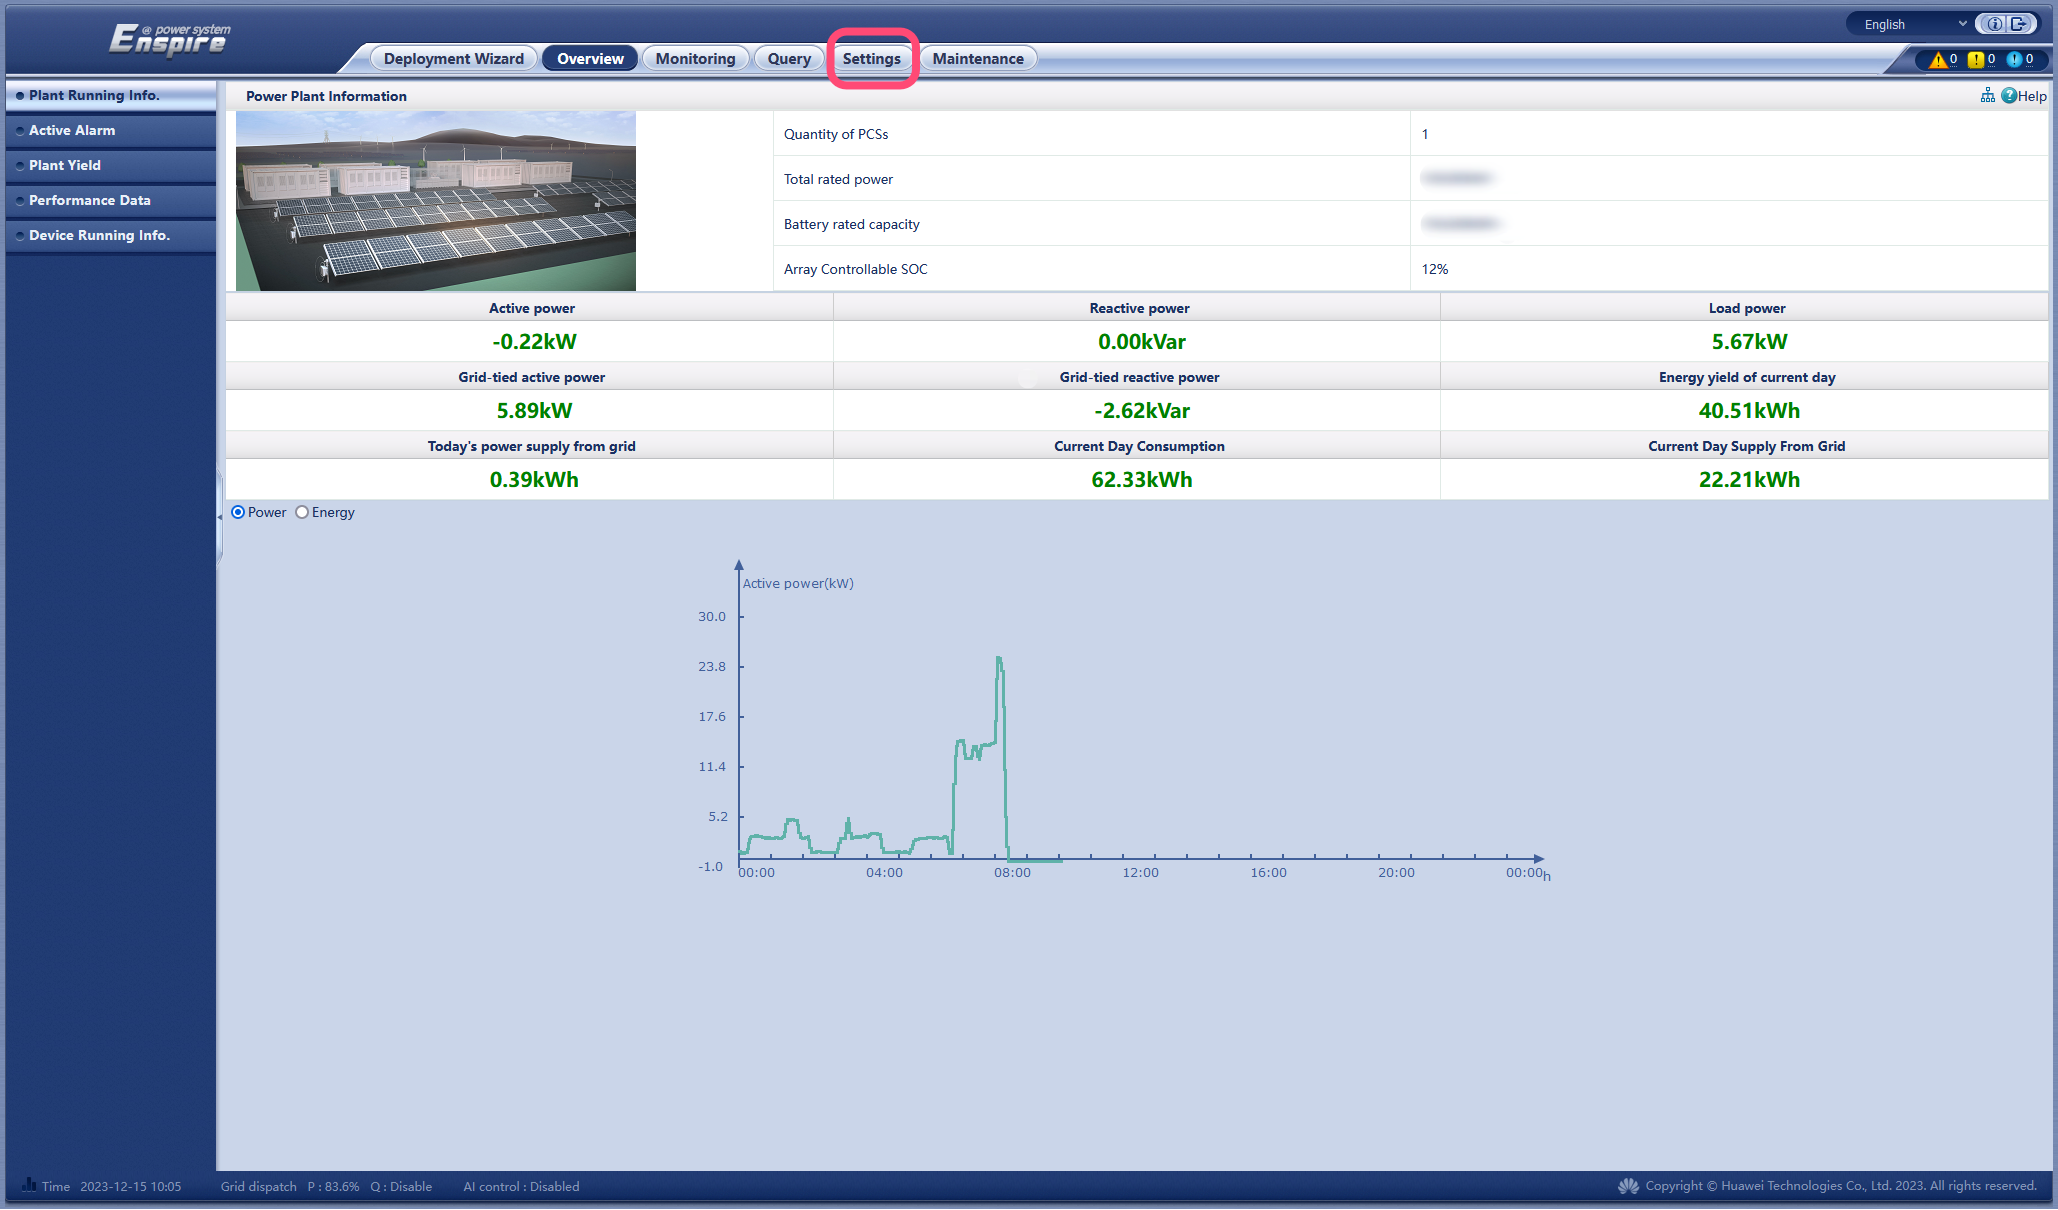The image size is (2058, 1210).
Task: Click the logout icon
Action: pyautogui.click(x=2019, y=24)
